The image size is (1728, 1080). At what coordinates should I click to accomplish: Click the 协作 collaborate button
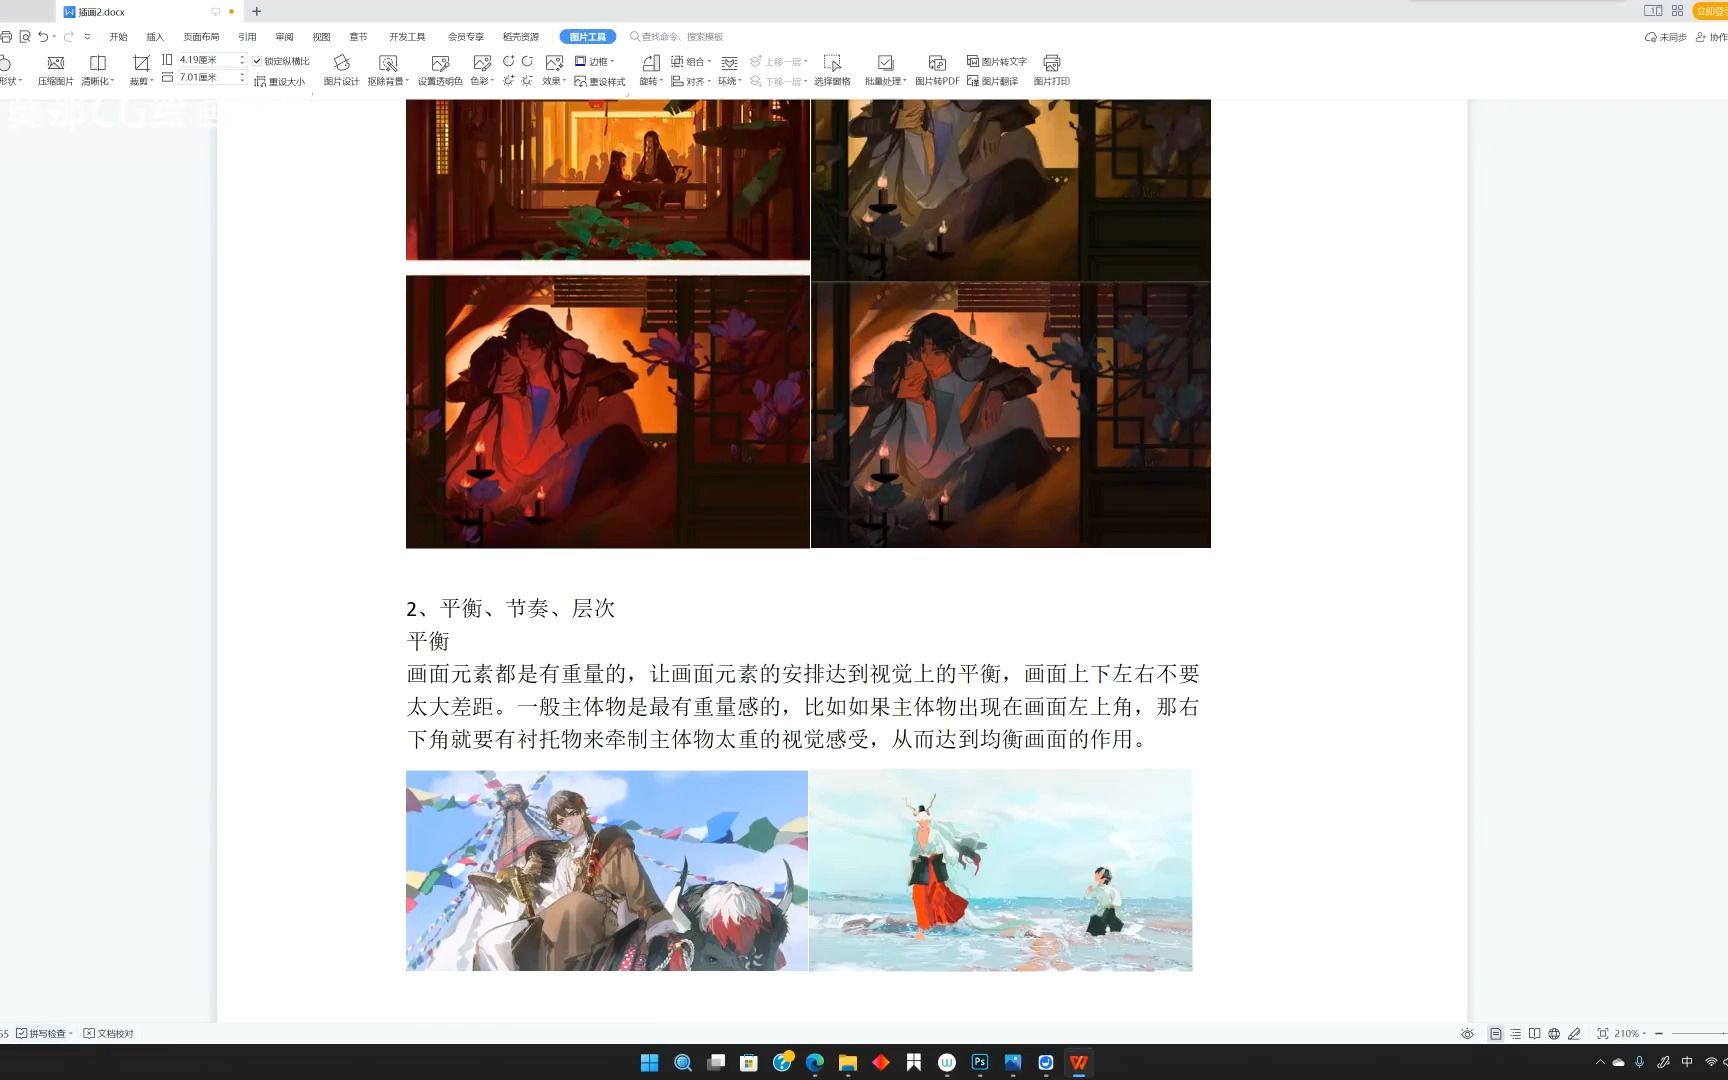pyautogui.click(x=1711, y=37)
